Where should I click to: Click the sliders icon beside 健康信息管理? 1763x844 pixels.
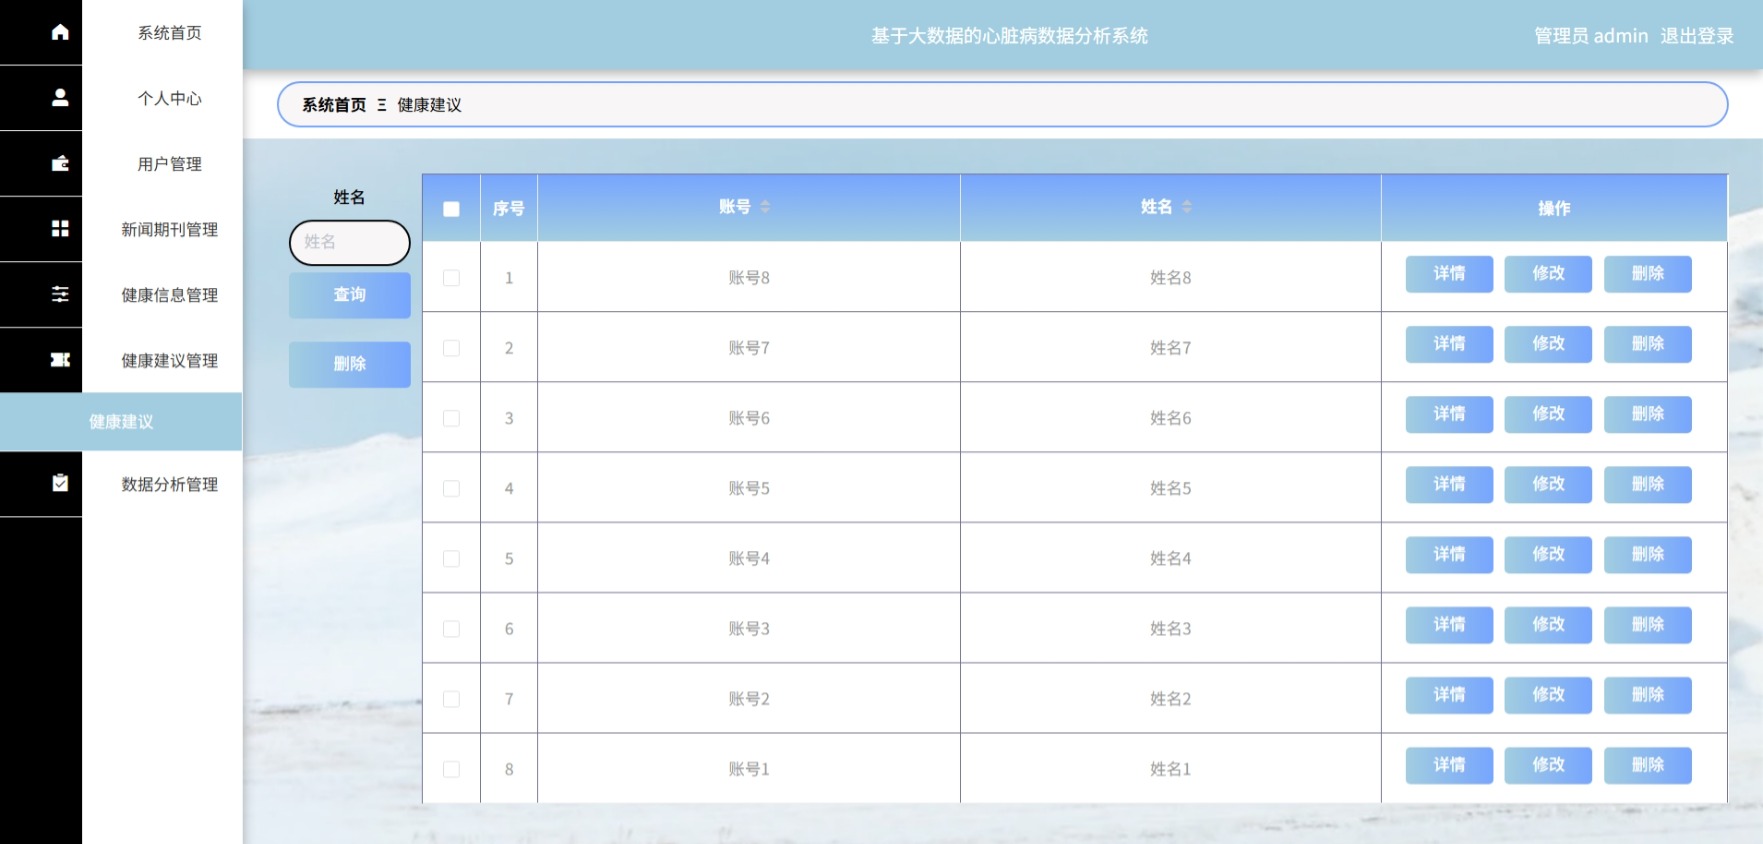click(60, 294)
